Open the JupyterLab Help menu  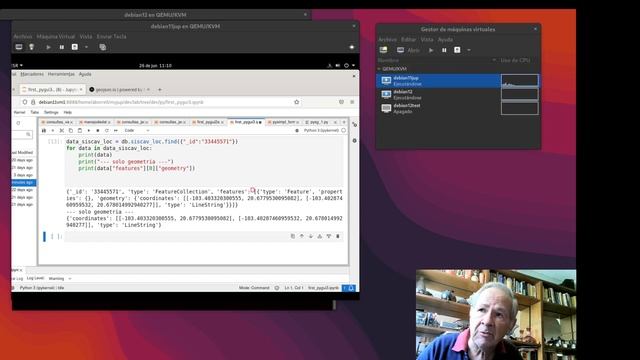coord(68,112)
